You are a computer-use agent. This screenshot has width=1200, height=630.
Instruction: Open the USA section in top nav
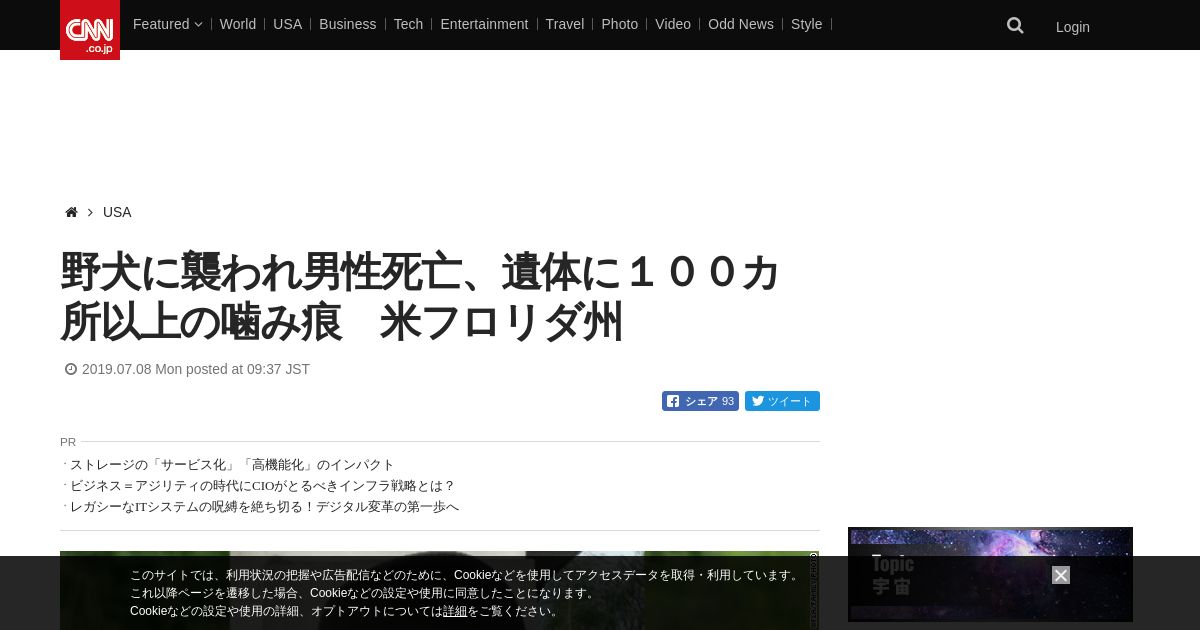pos(287,24)
